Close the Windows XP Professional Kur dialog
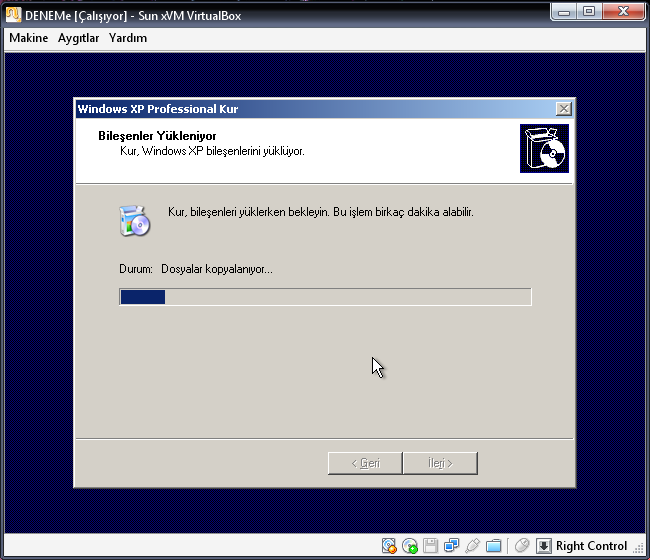Image resolution: width=650 pixels, height=560 pixels. pyautogui.click(x=564, y=109)
